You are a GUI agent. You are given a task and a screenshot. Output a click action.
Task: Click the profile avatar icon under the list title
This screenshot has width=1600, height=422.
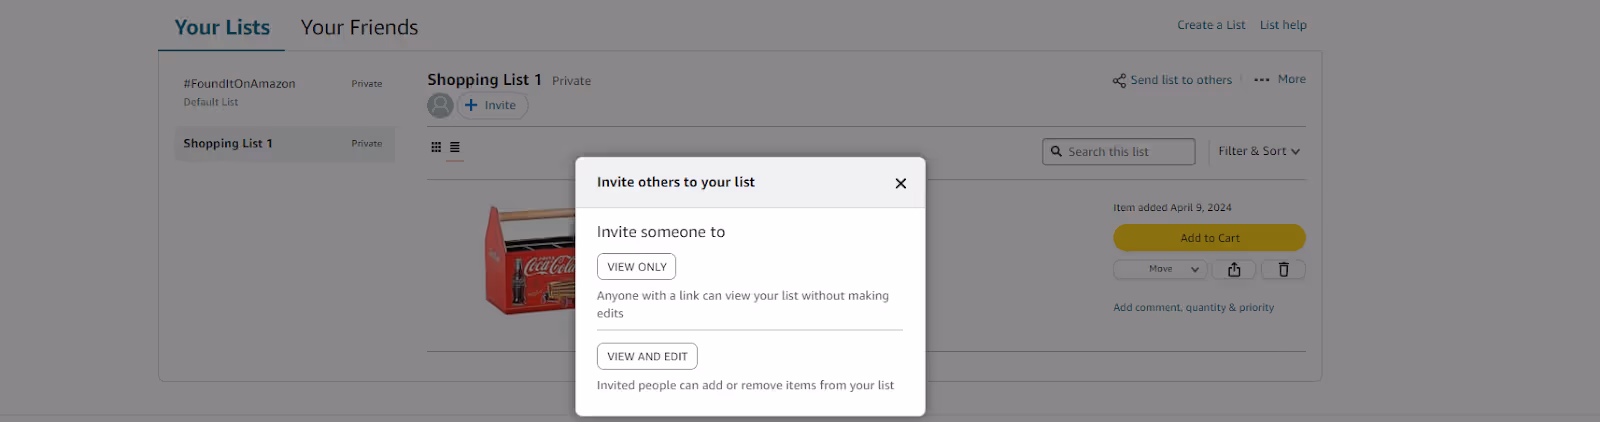[x=440, y=105]
